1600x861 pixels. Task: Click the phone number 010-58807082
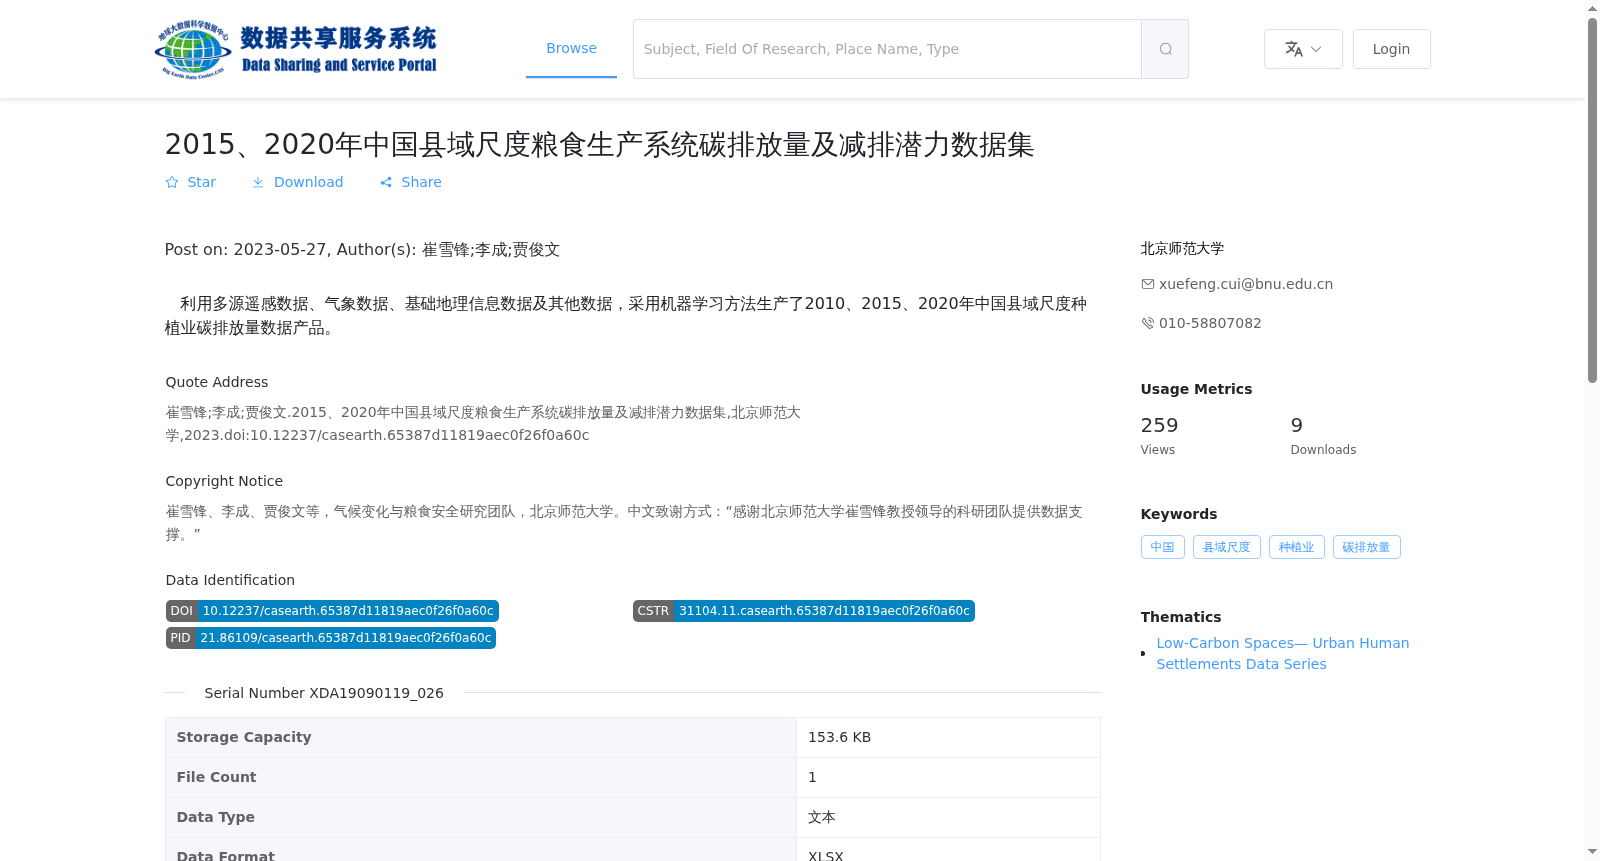coord(1210,323)
